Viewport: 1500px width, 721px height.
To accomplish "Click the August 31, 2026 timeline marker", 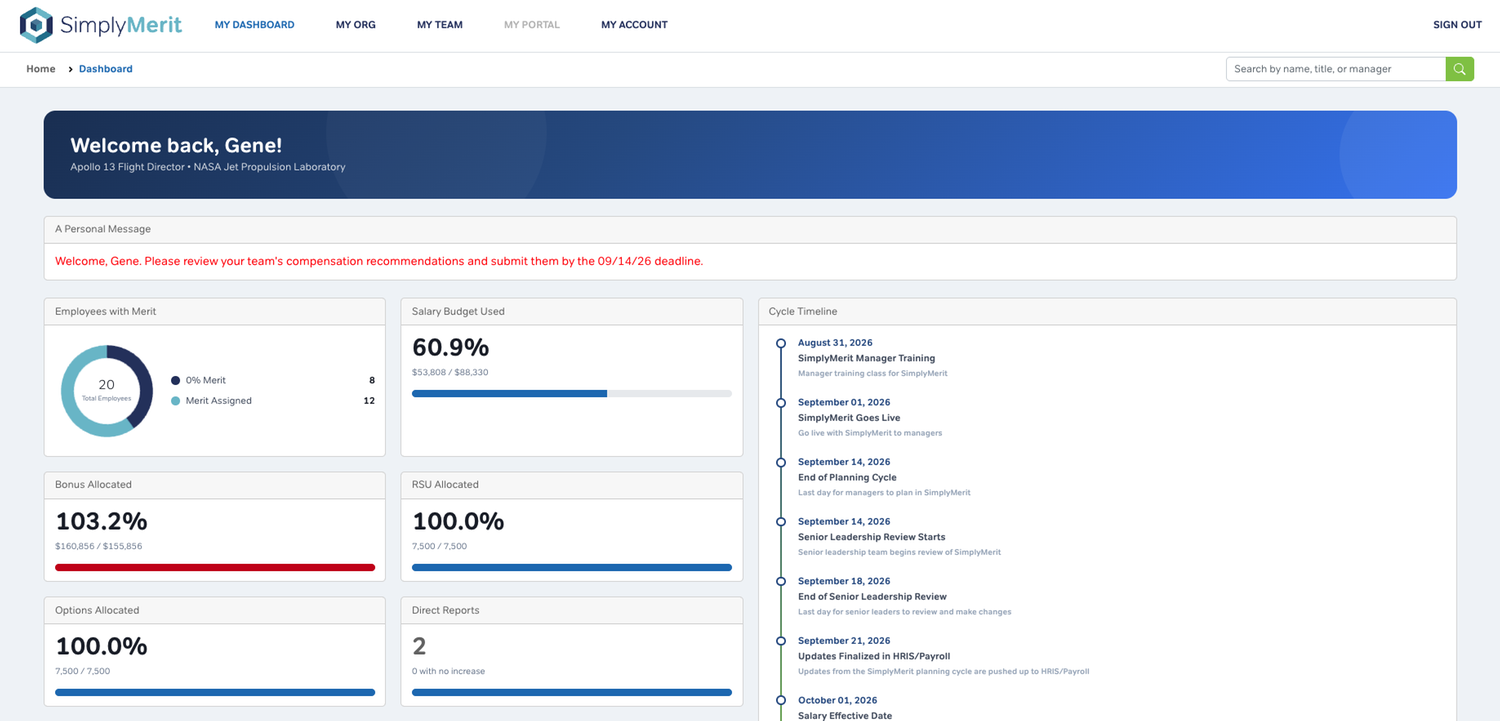I will point(781,343).
